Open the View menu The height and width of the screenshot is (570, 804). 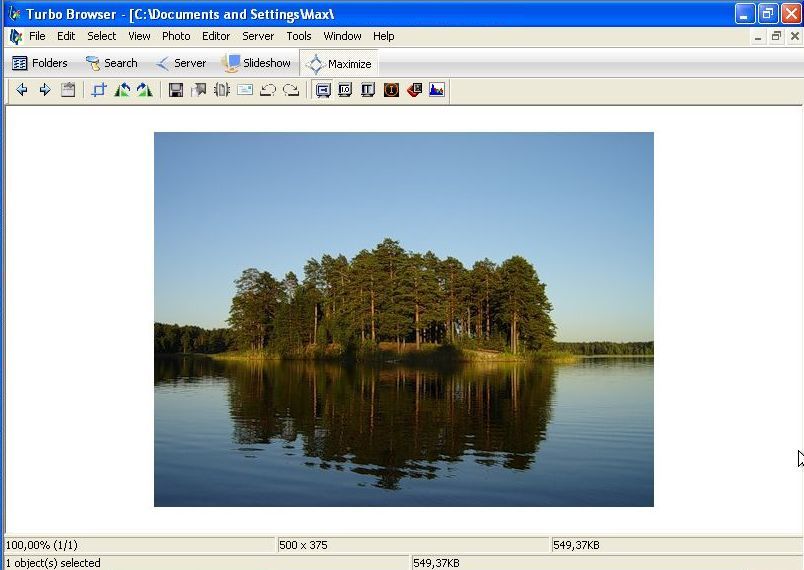point(139,36)
